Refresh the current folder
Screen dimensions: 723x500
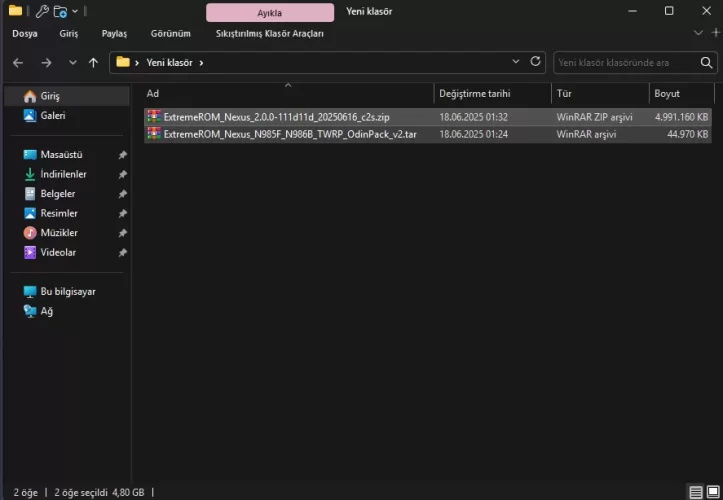point(535,61)
